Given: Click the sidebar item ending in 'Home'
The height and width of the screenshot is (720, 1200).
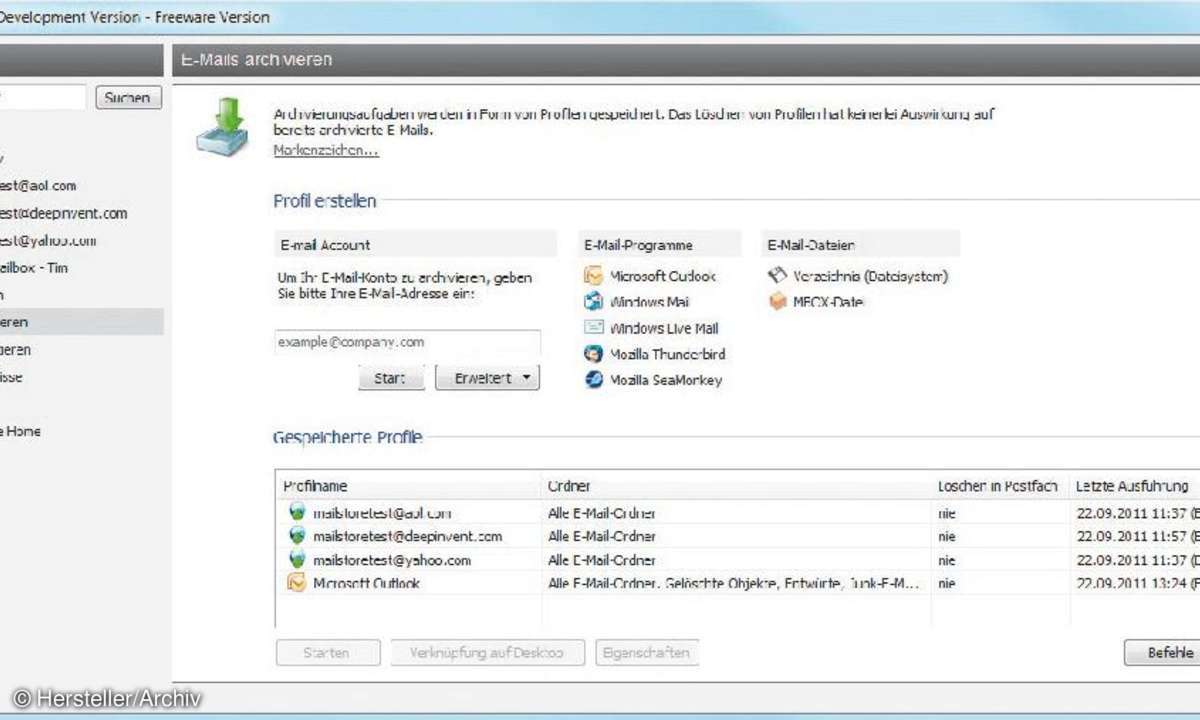Looking at the screenshot, I should 20,431.
